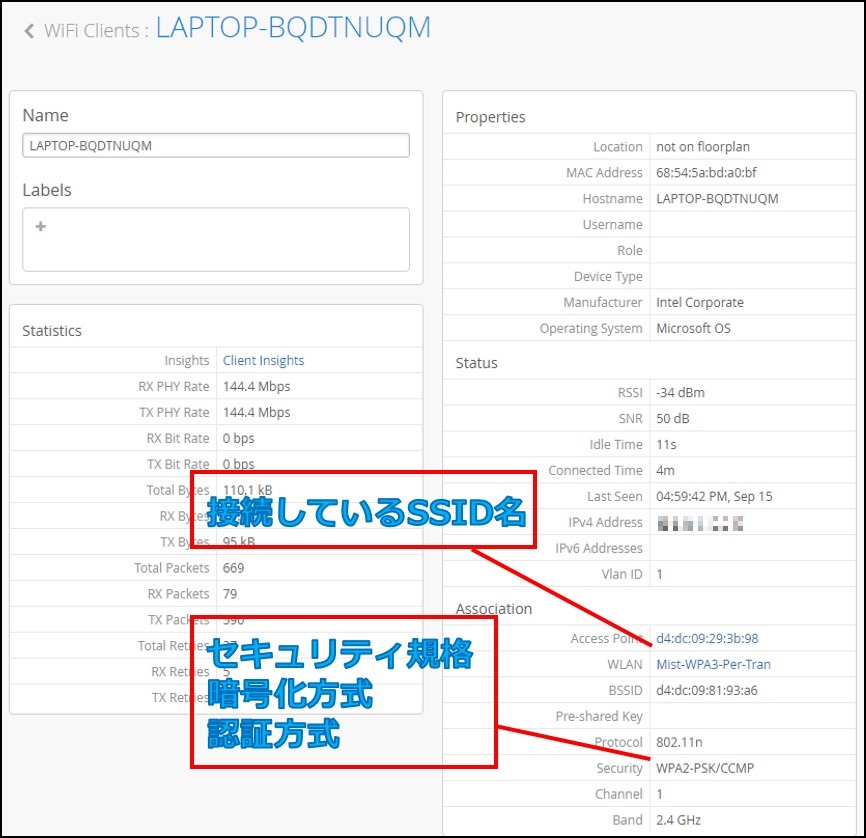Go back using the arrow beside WiFi Clients
The width and height of the screenshot is (866, 838).
tap(29, 31)
